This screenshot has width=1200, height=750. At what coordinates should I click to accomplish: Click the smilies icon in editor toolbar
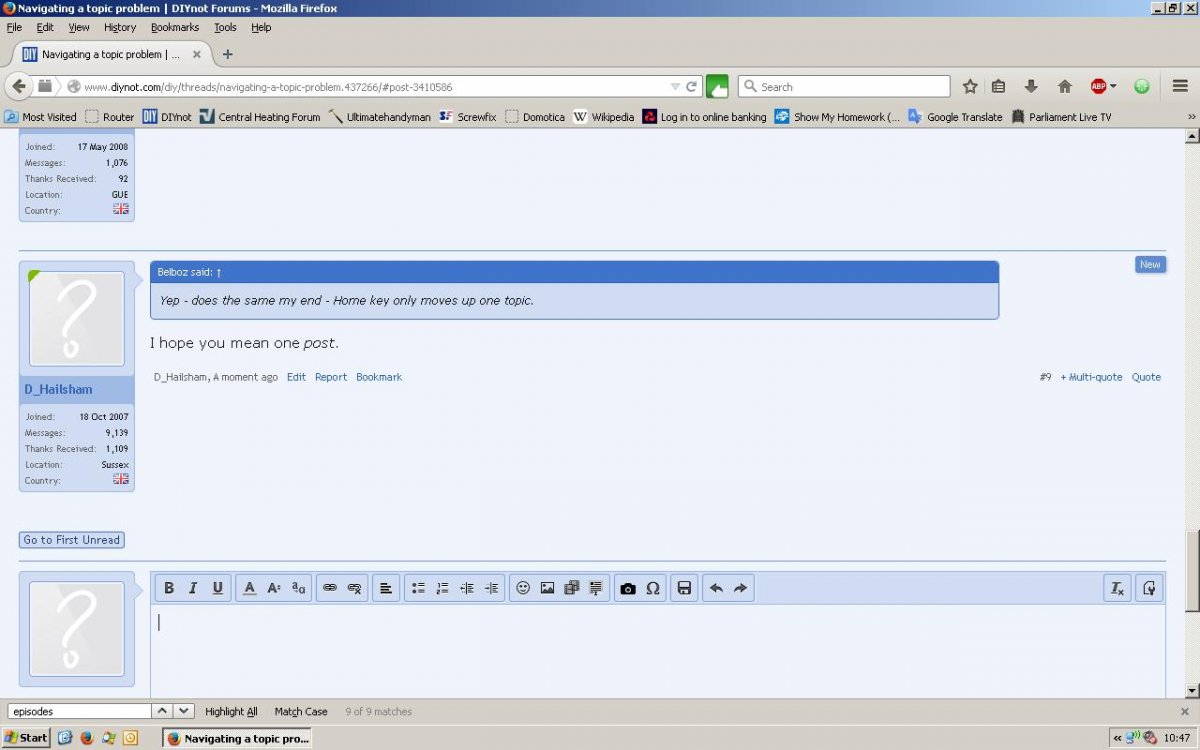(522, 588)
